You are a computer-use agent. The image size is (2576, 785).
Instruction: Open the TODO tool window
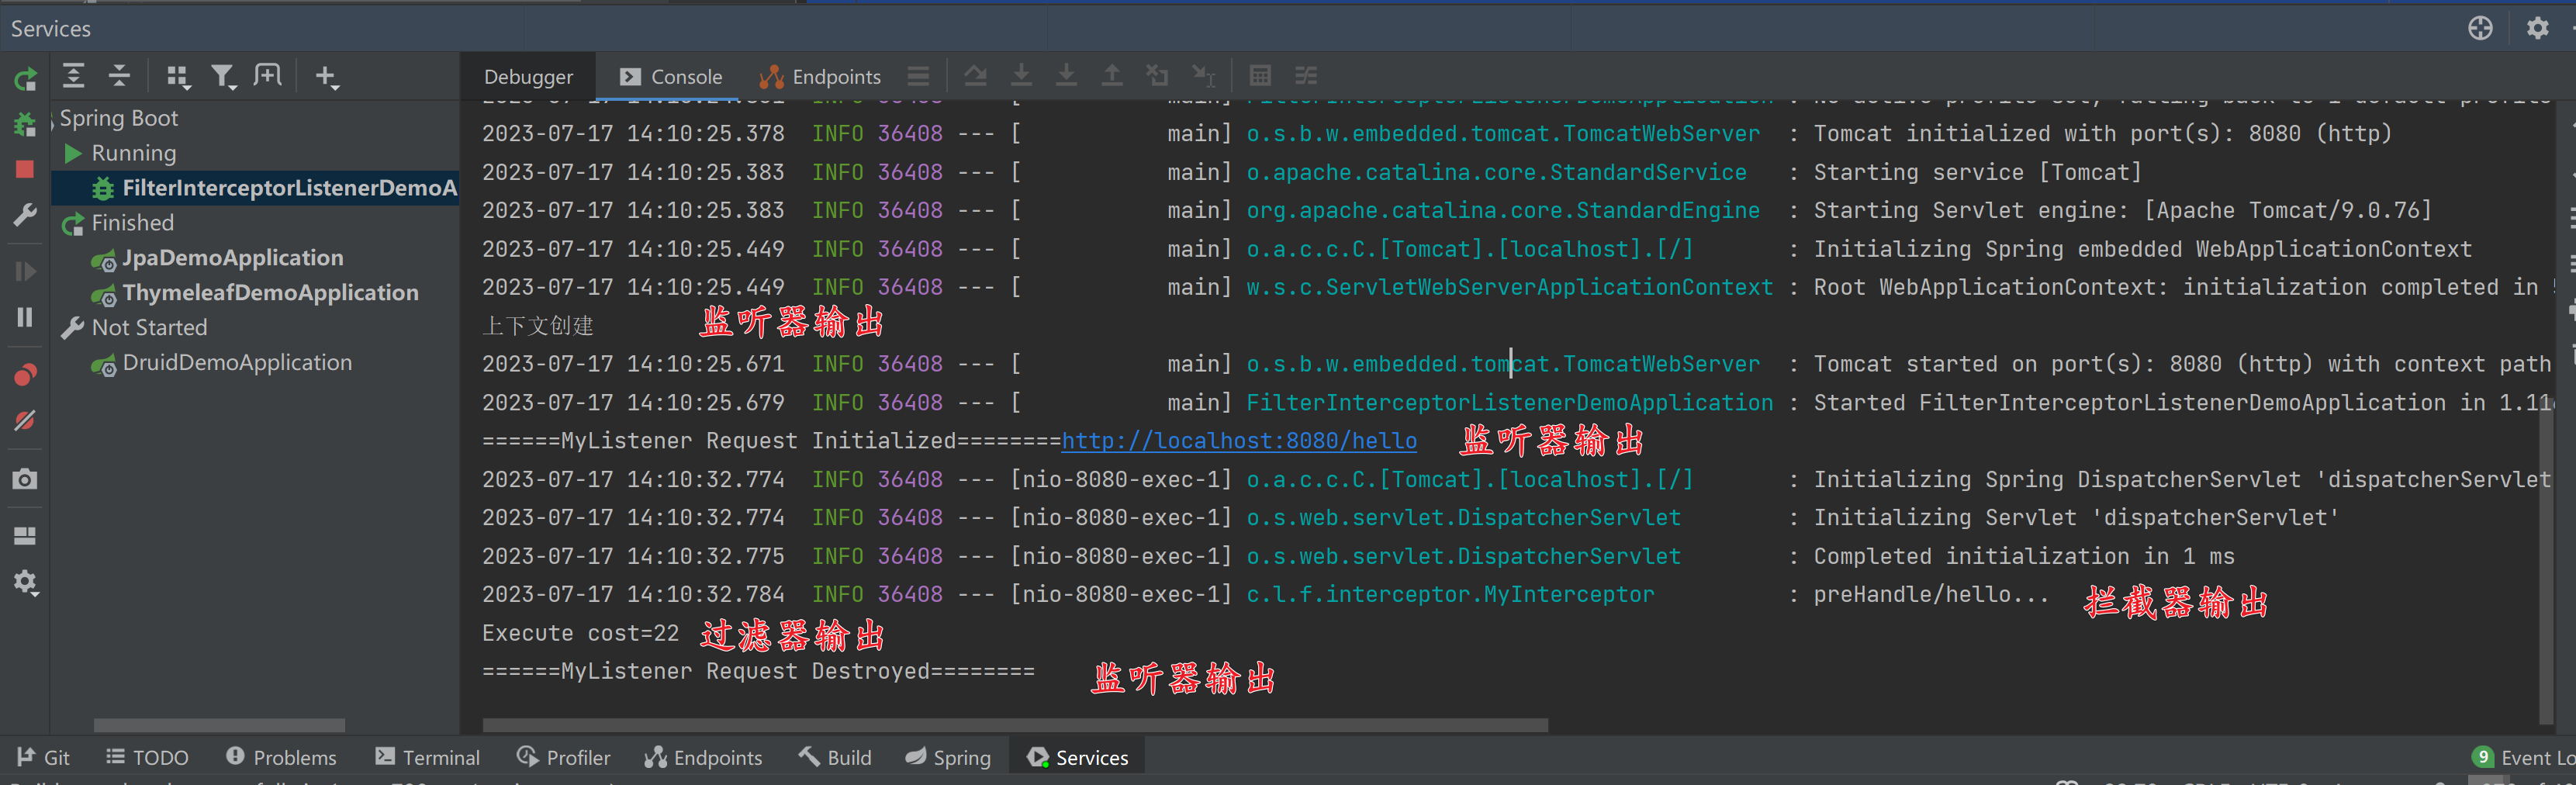[147, 758]
